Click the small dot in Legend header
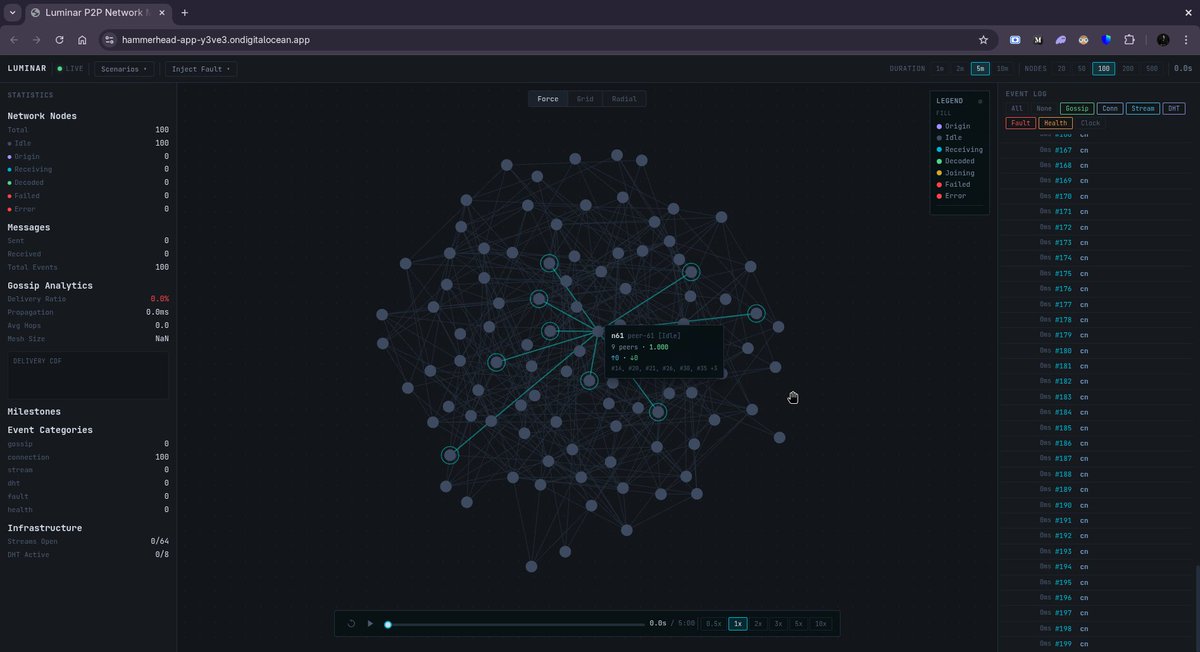Screen dimensions: 1200x652 (980, 101)
